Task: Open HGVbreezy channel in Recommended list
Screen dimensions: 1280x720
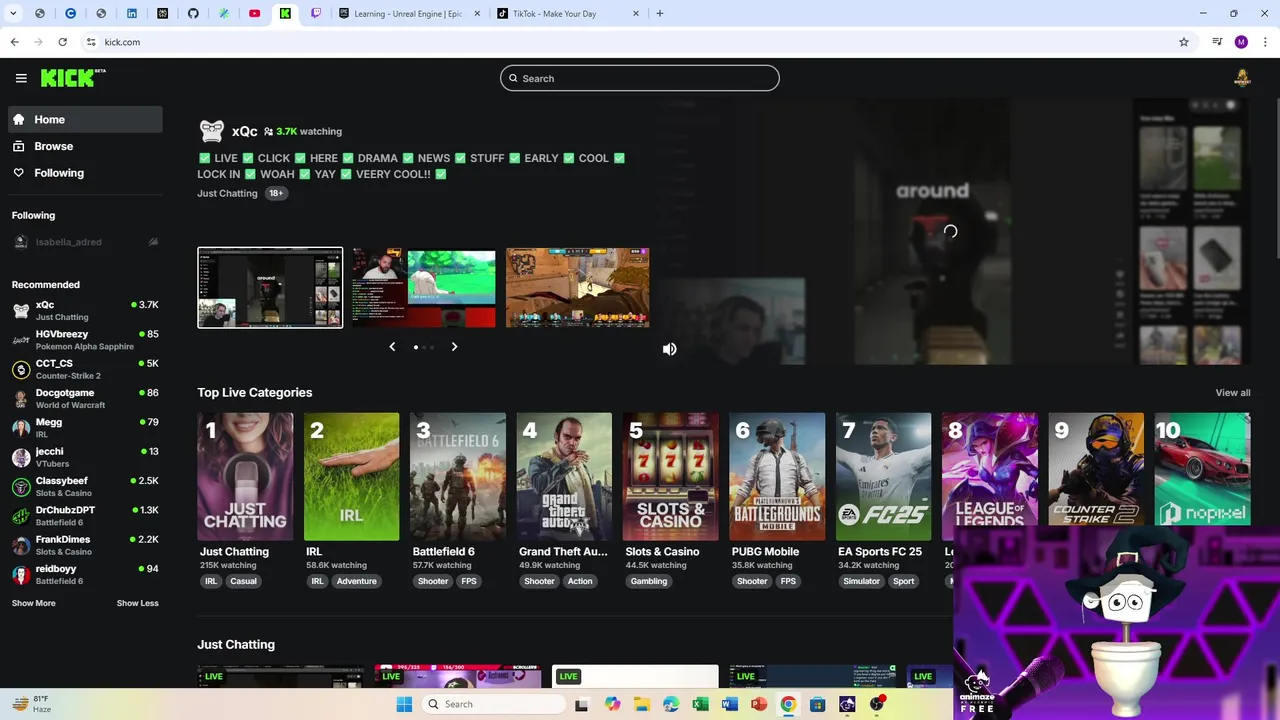Action: (x=85, y=340)
